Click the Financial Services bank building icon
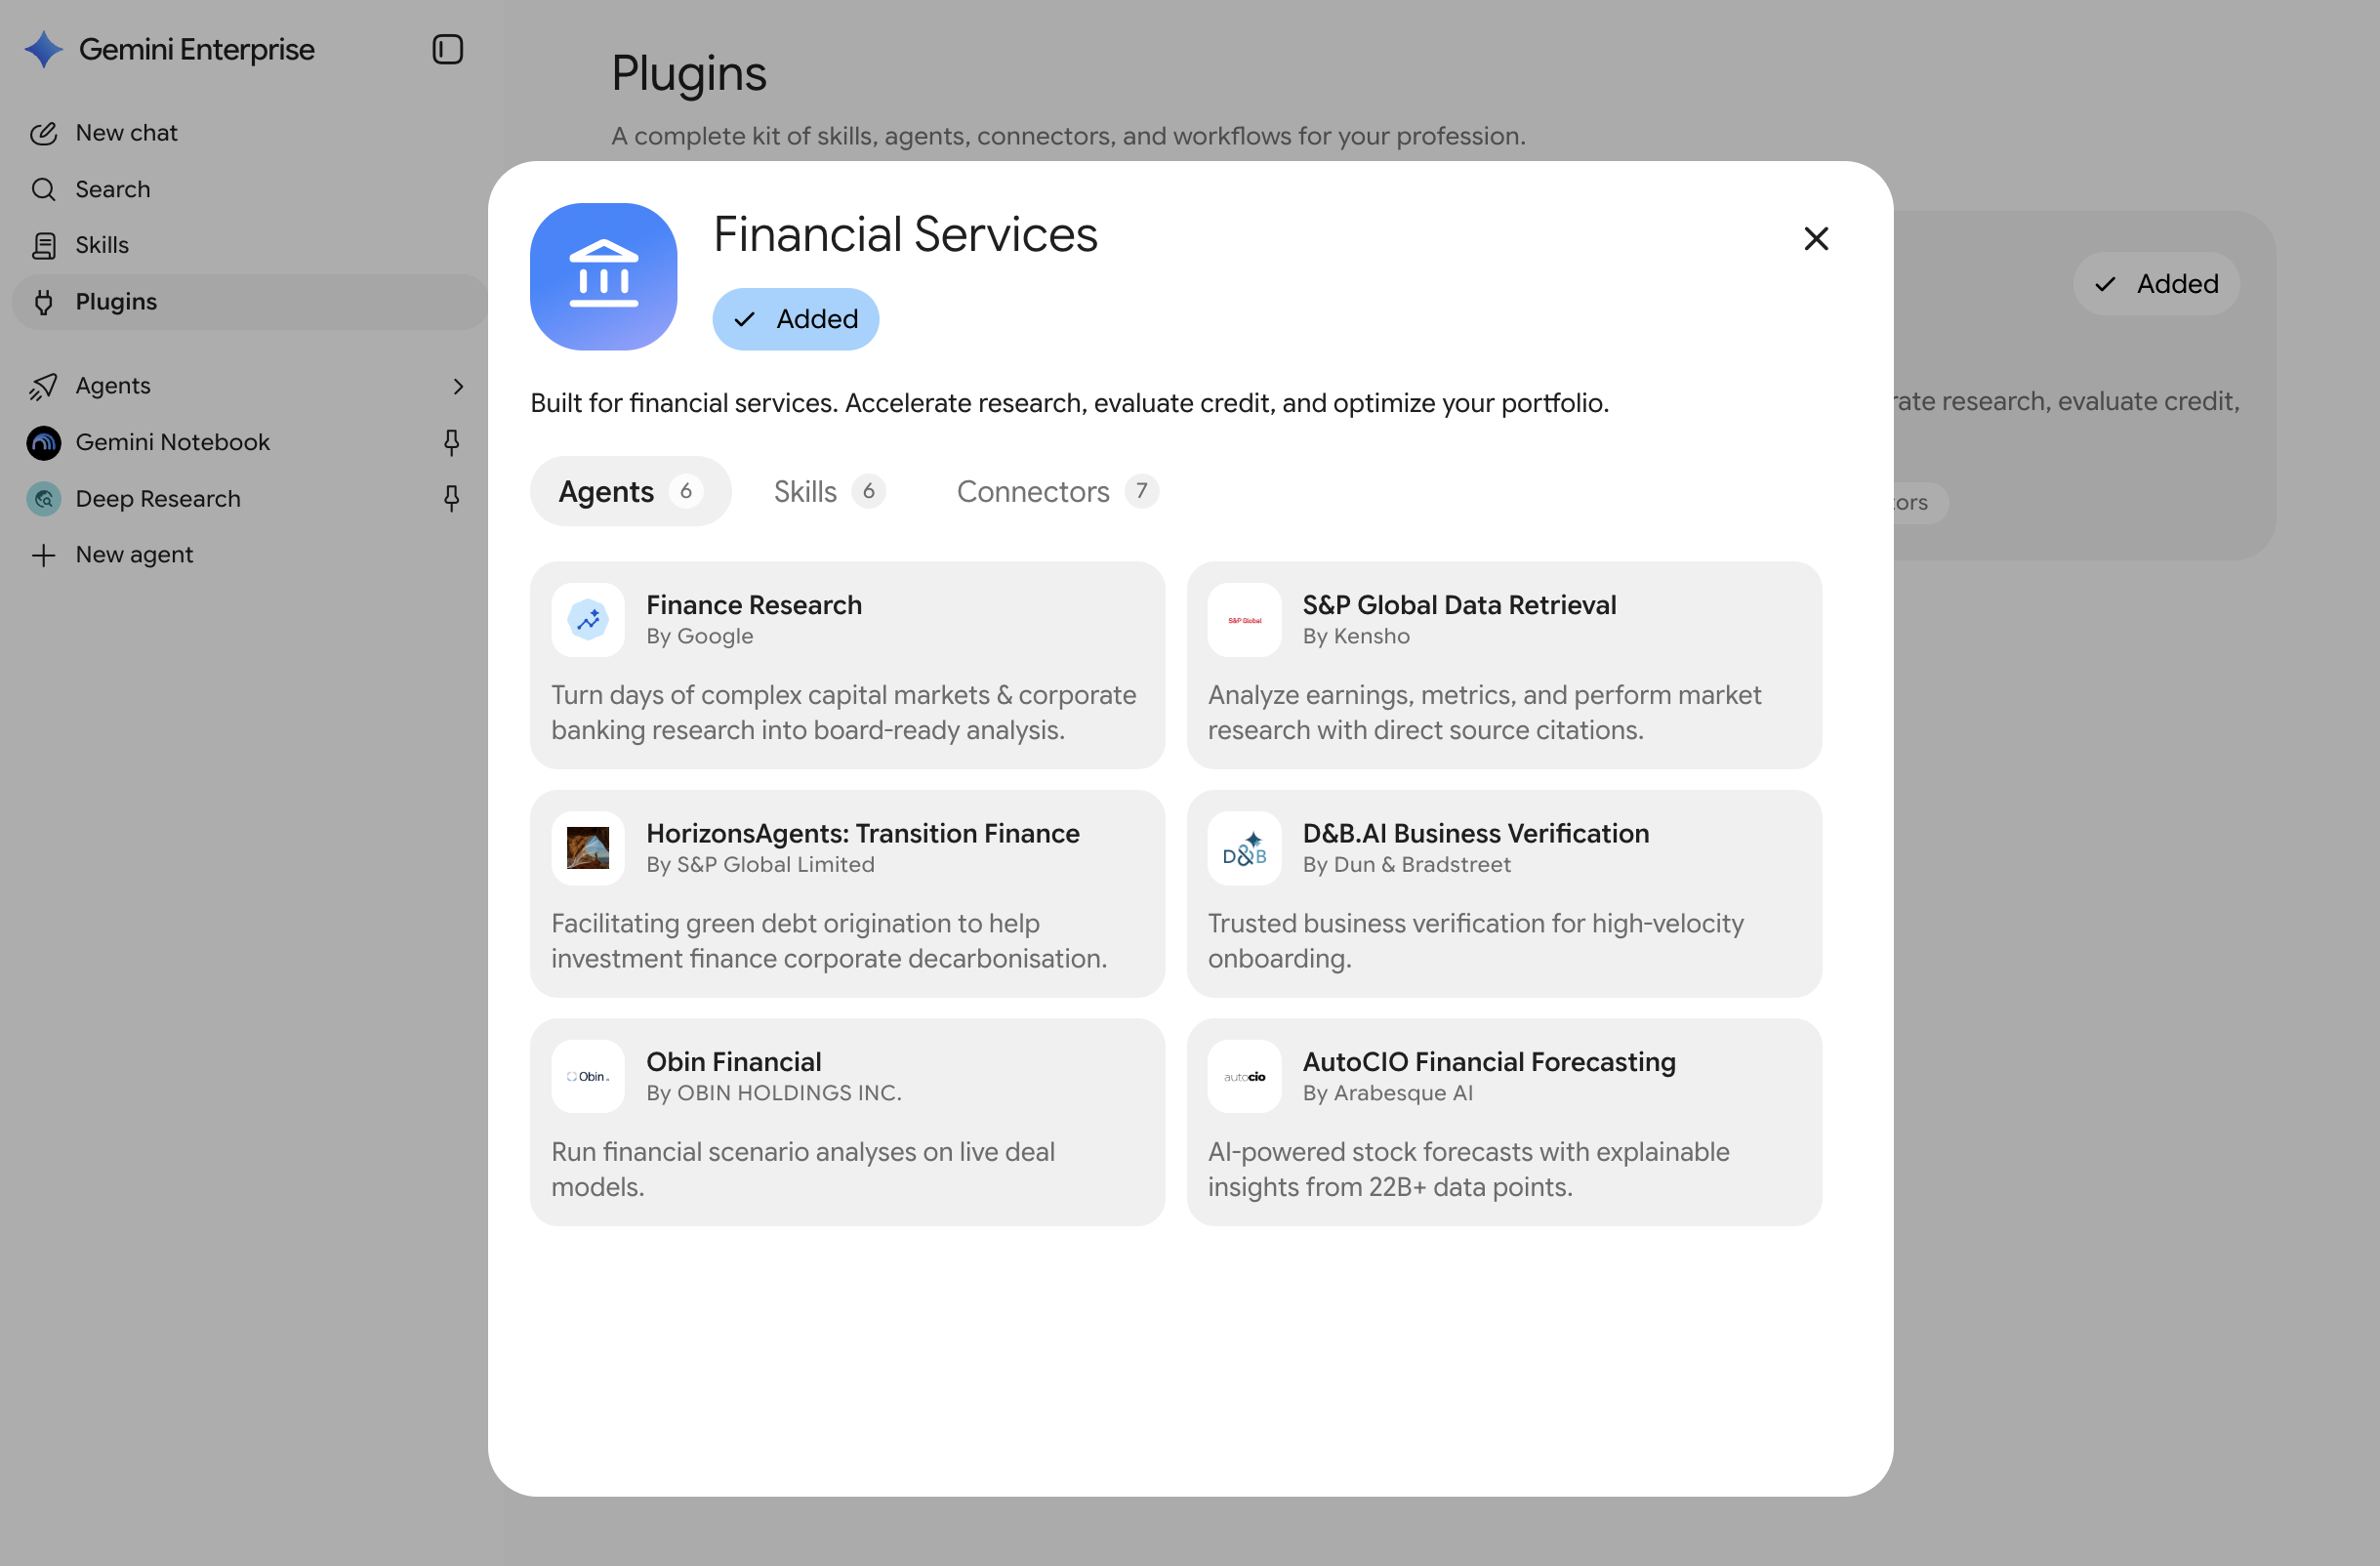 [603, 276]
